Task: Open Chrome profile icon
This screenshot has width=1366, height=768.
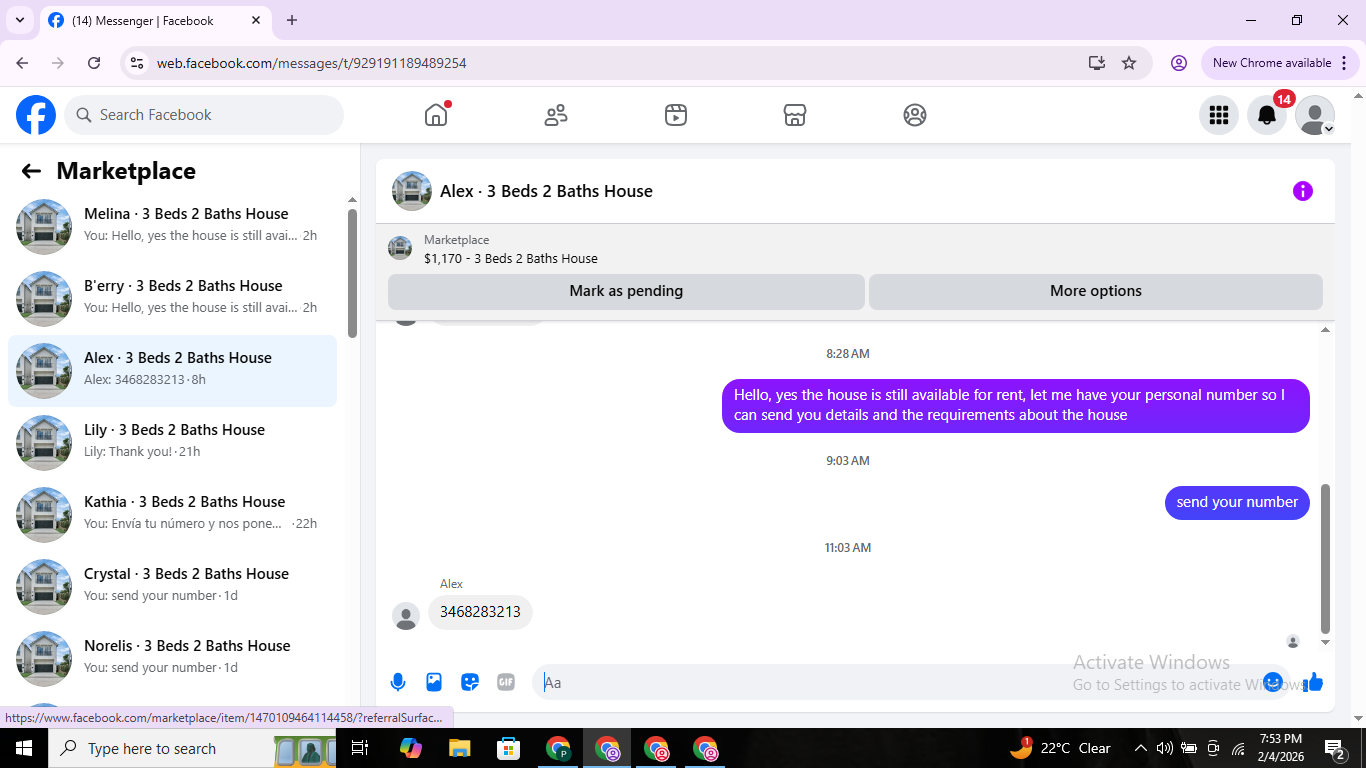Action: click(x=1179, y=63)
